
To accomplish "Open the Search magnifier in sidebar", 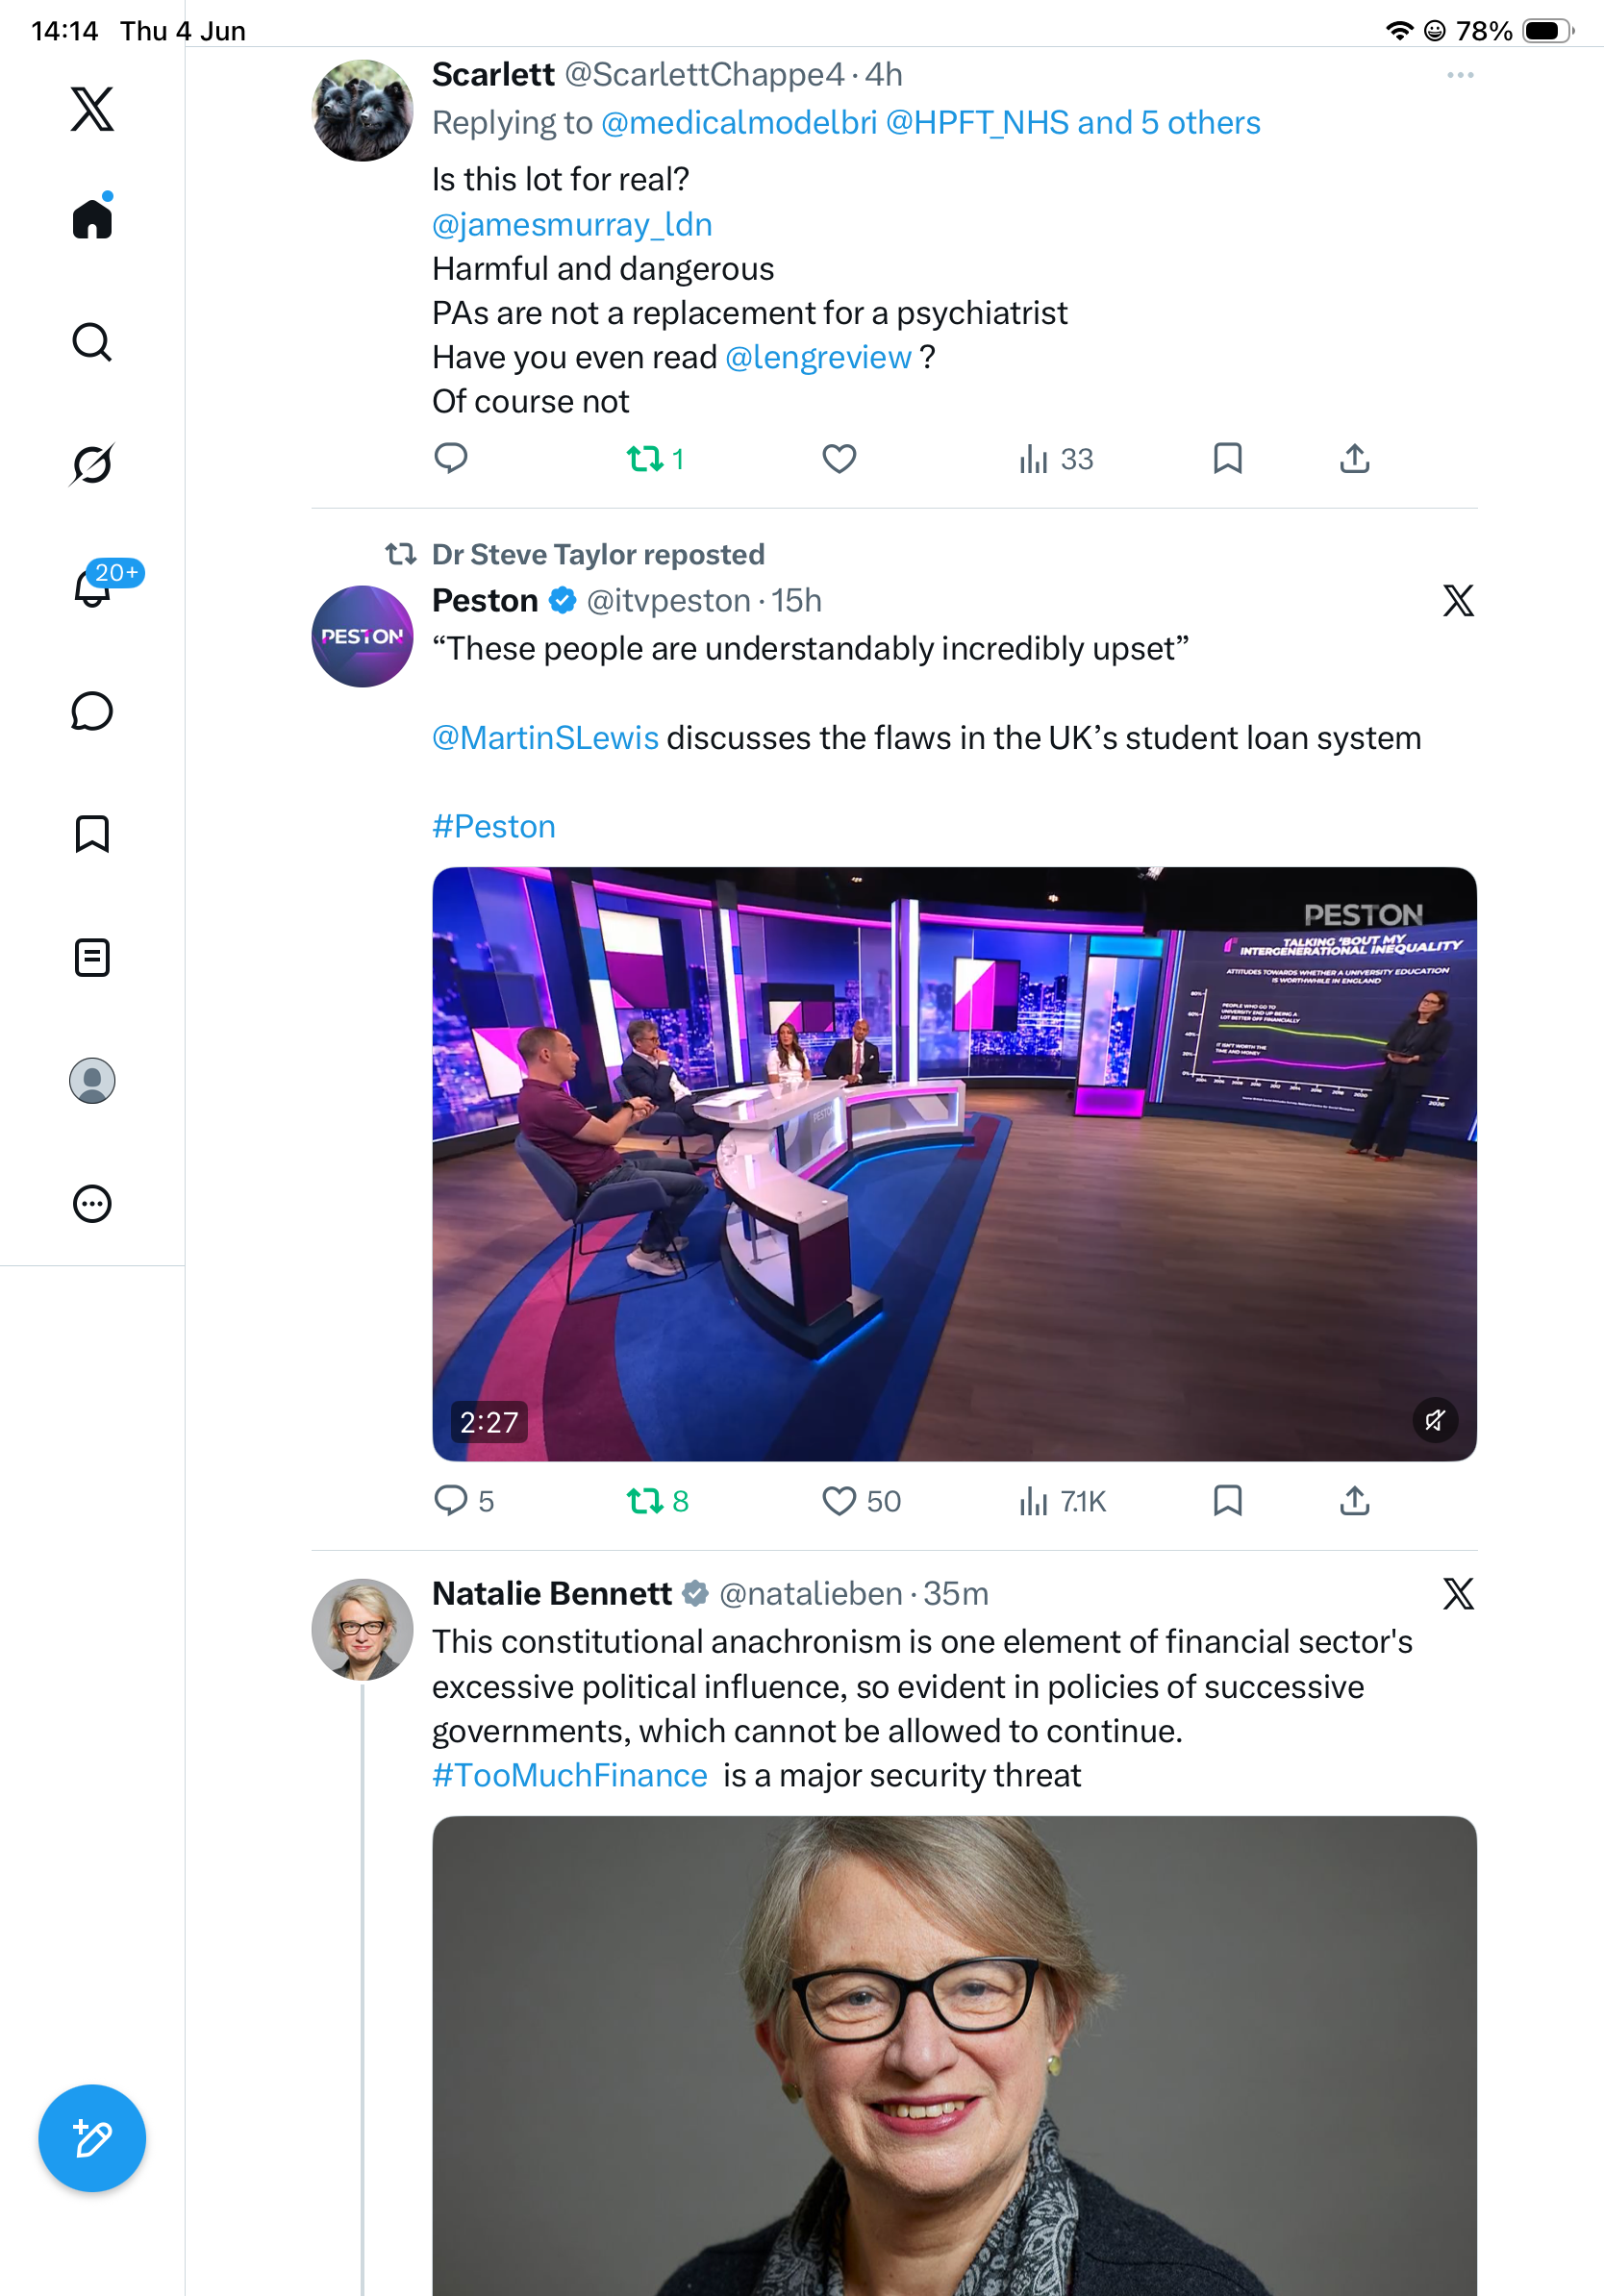I will (92, 342).
